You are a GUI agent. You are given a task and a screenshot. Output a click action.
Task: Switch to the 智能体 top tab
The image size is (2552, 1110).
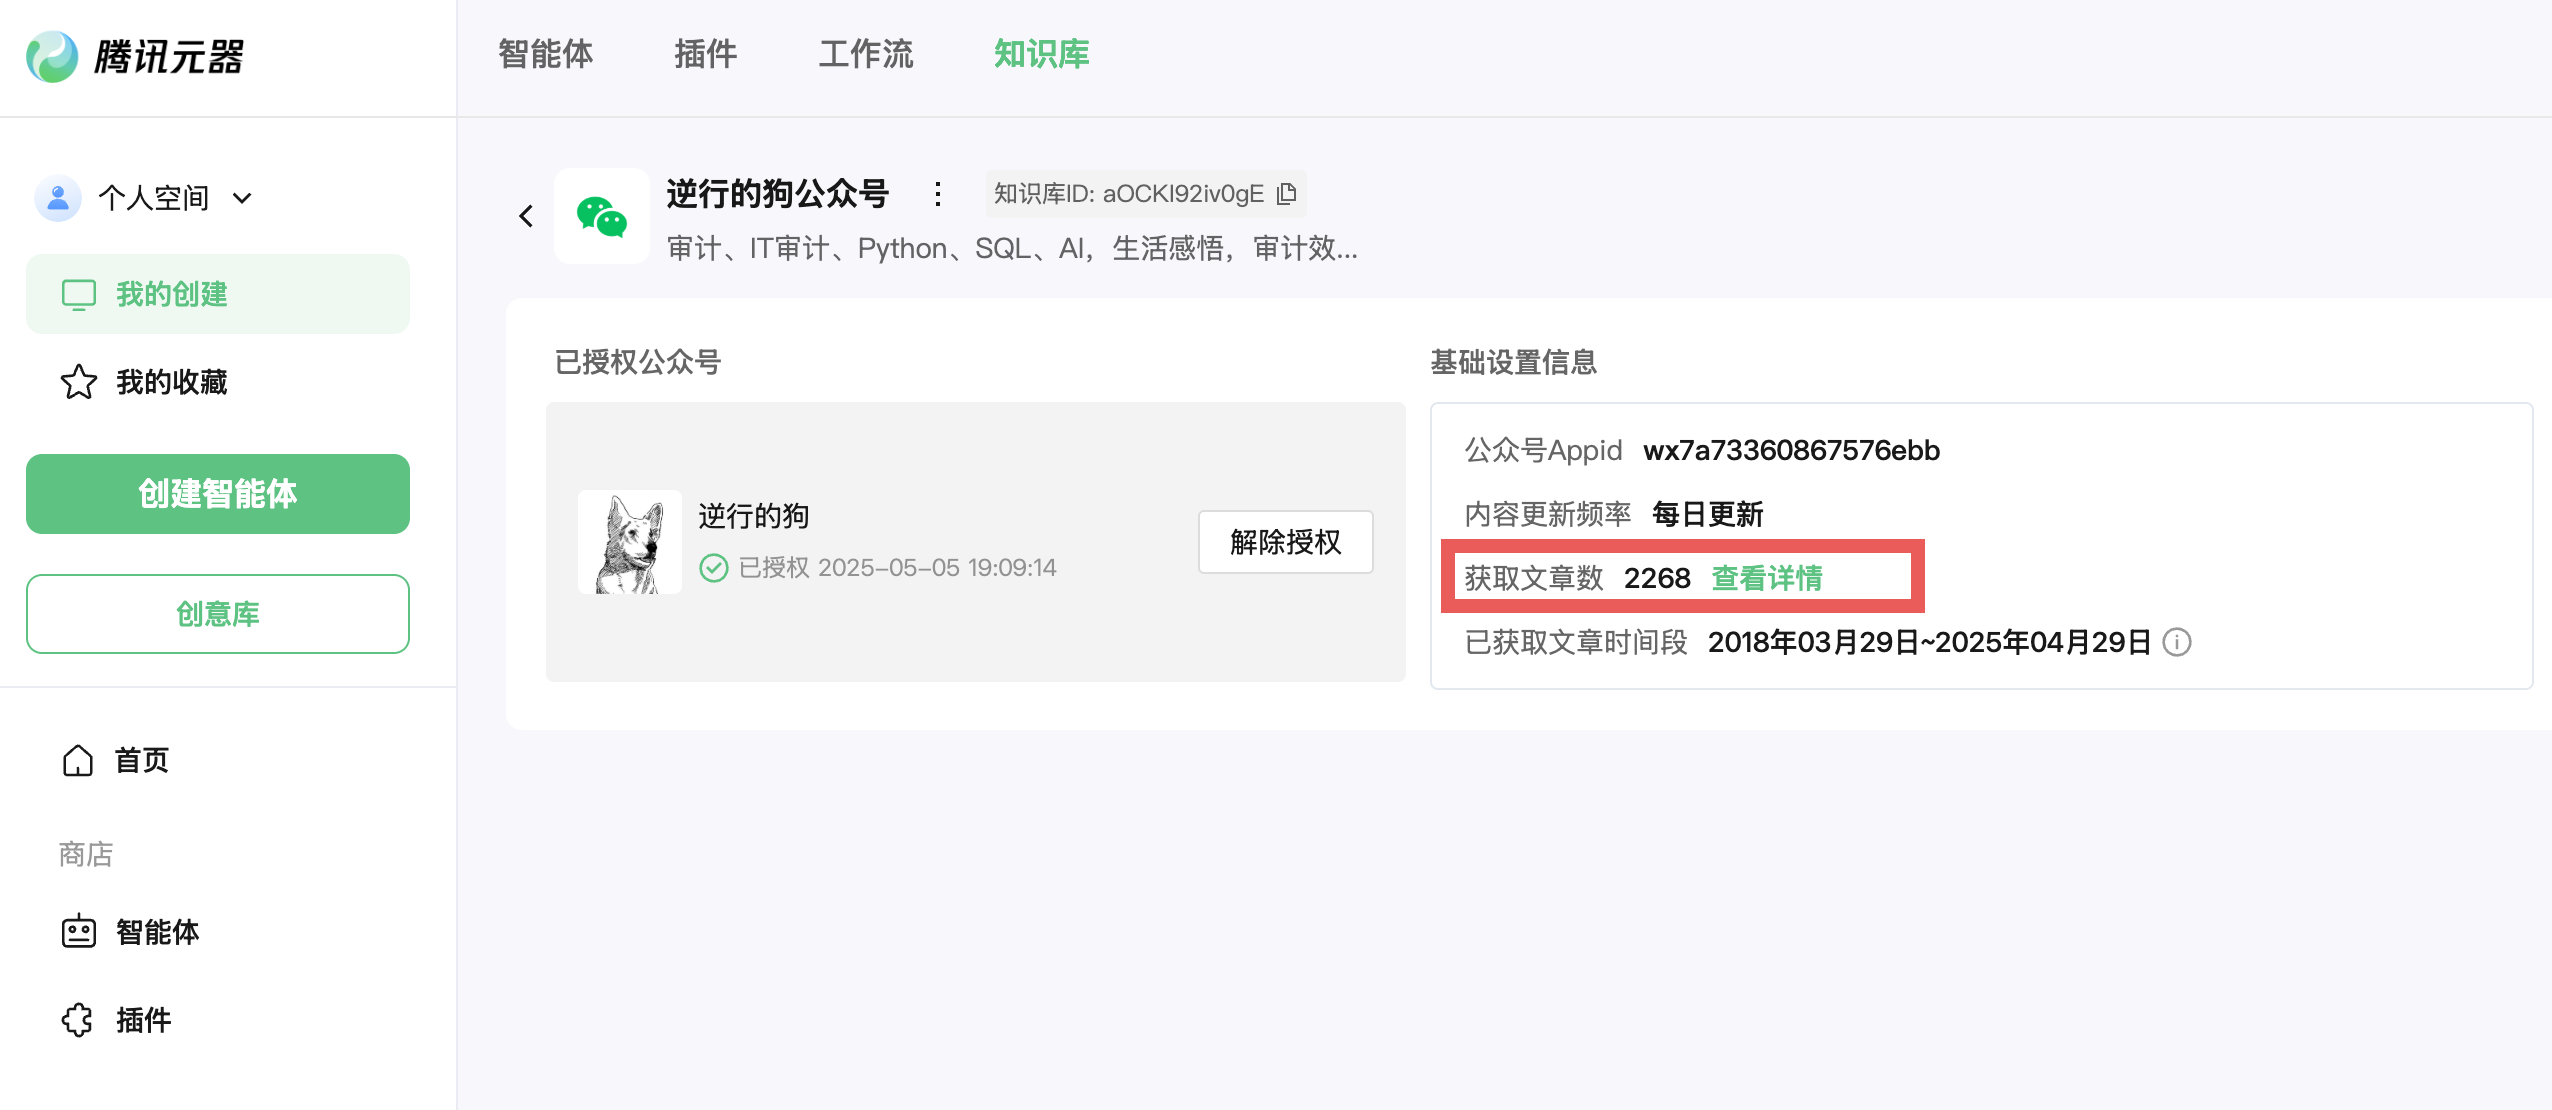(545, 55)
